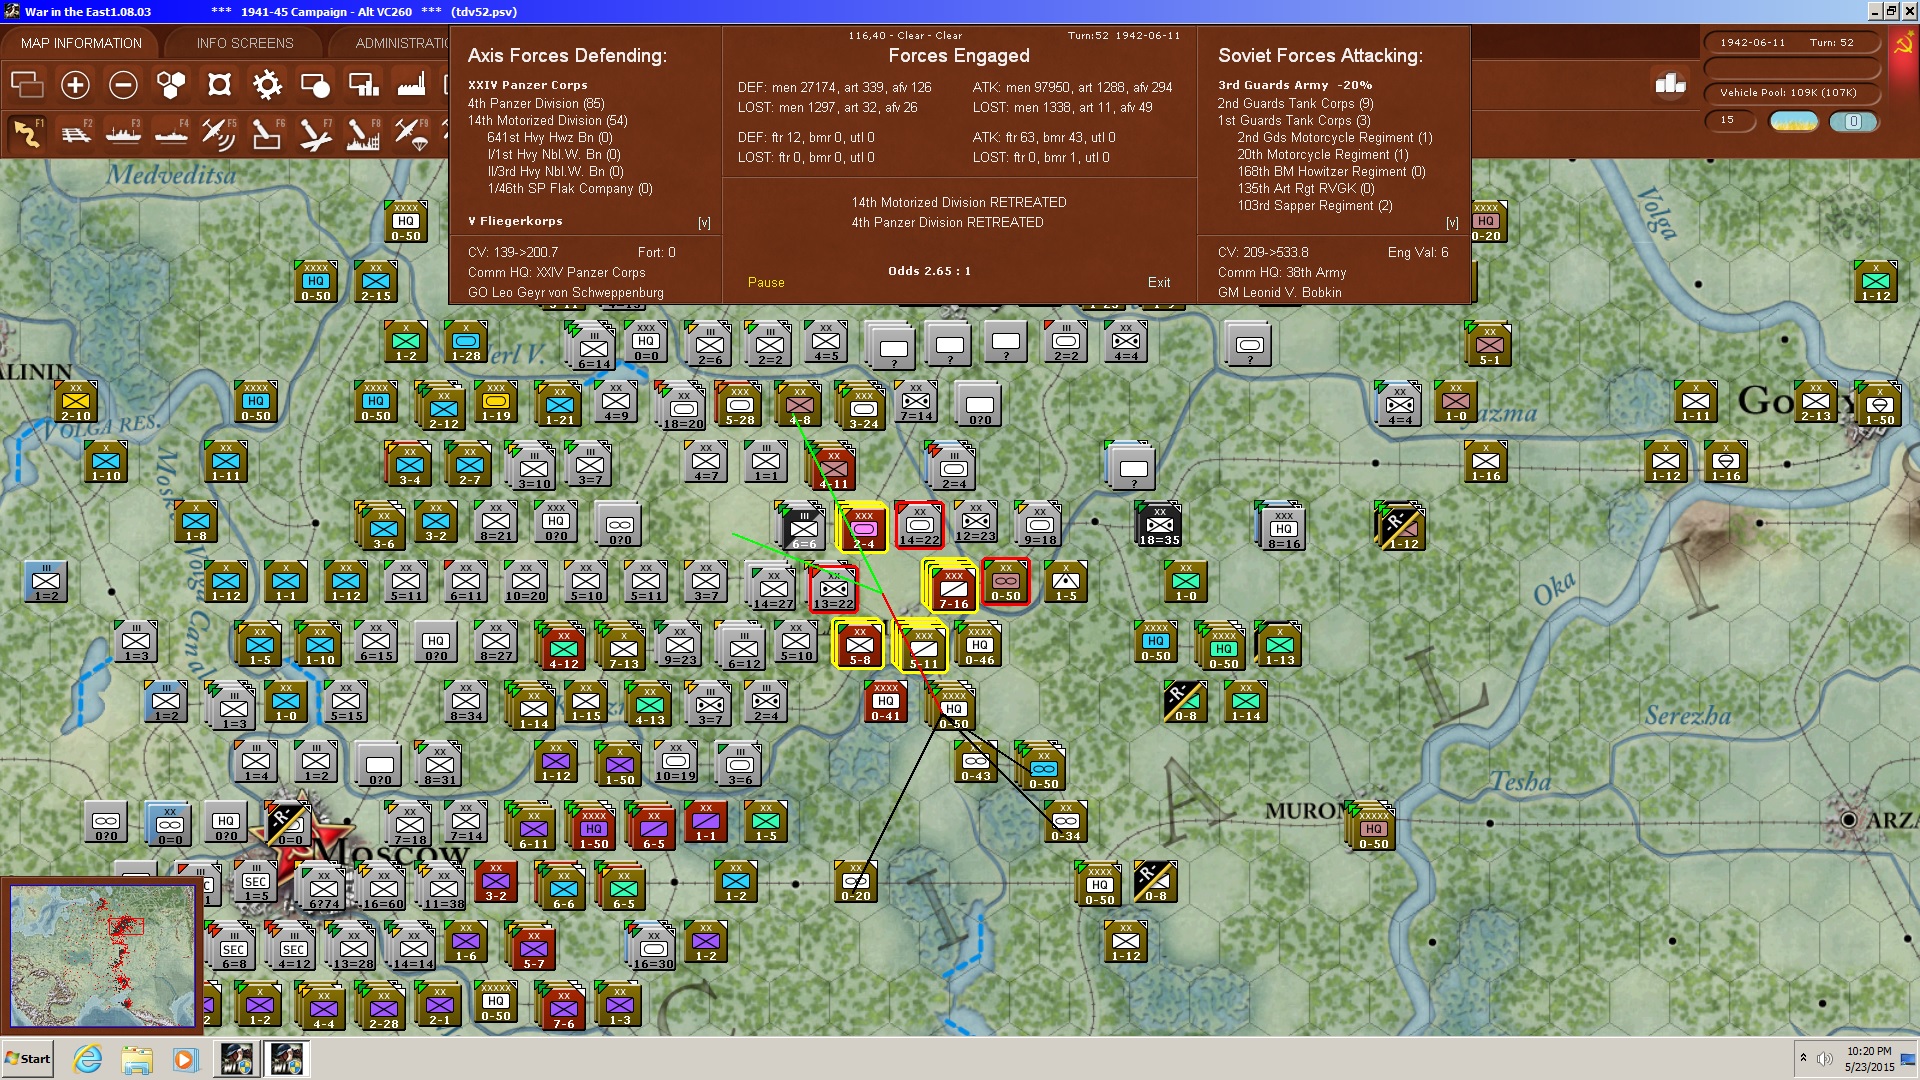Click 103rd Sapper Regiment entry
This screenshot has width=1920, height=1080.
click(x=1315, y=205)
